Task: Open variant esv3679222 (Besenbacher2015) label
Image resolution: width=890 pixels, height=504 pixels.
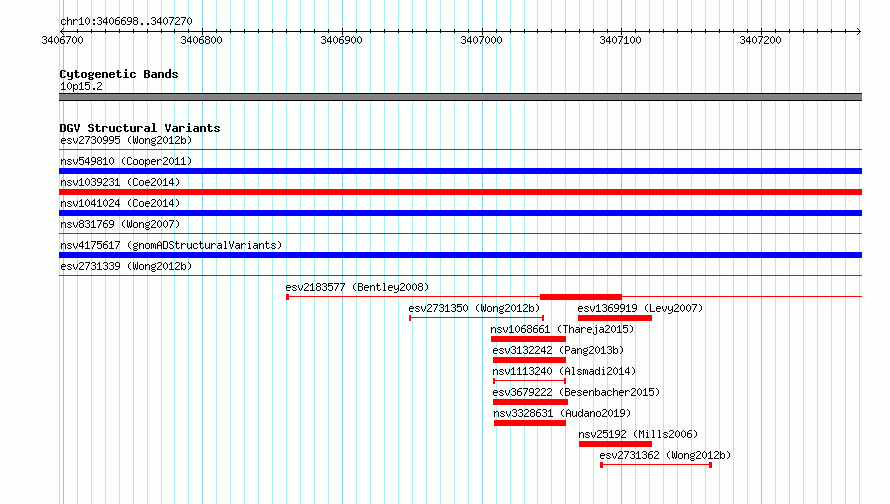Action: point(576,392)
